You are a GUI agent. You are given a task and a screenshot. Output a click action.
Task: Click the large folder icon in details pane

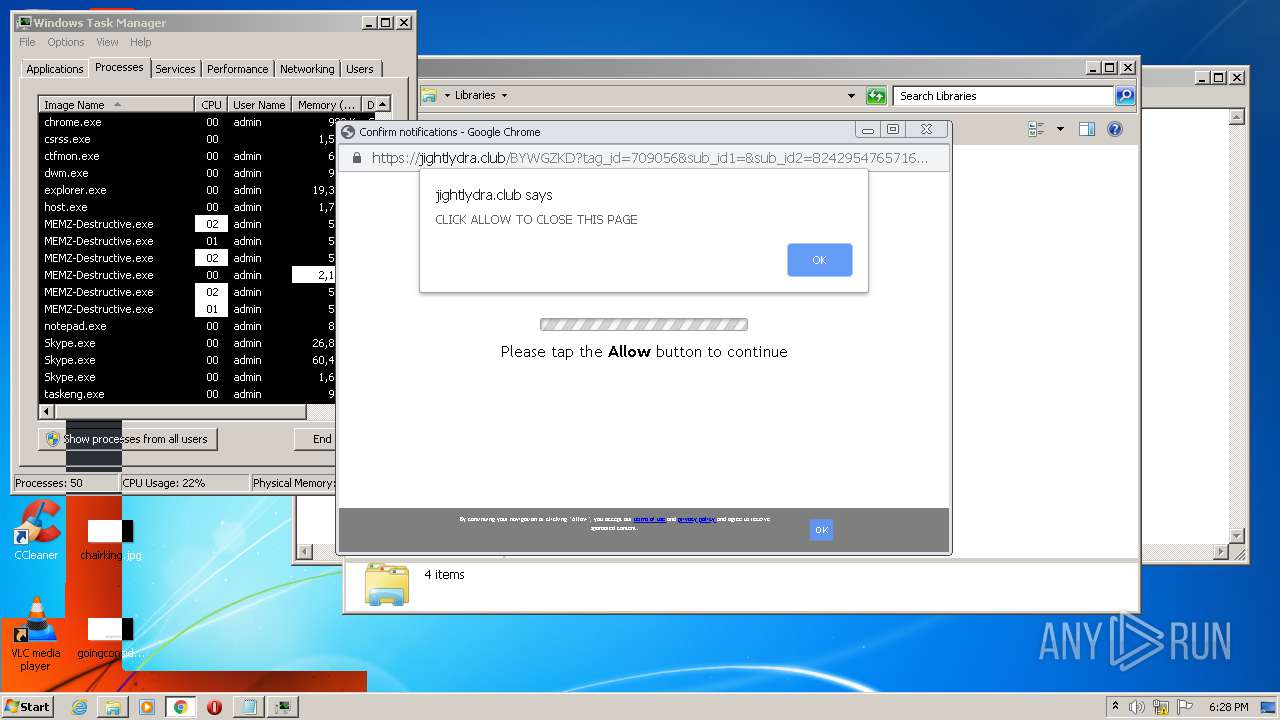click(x=387, y=585)
